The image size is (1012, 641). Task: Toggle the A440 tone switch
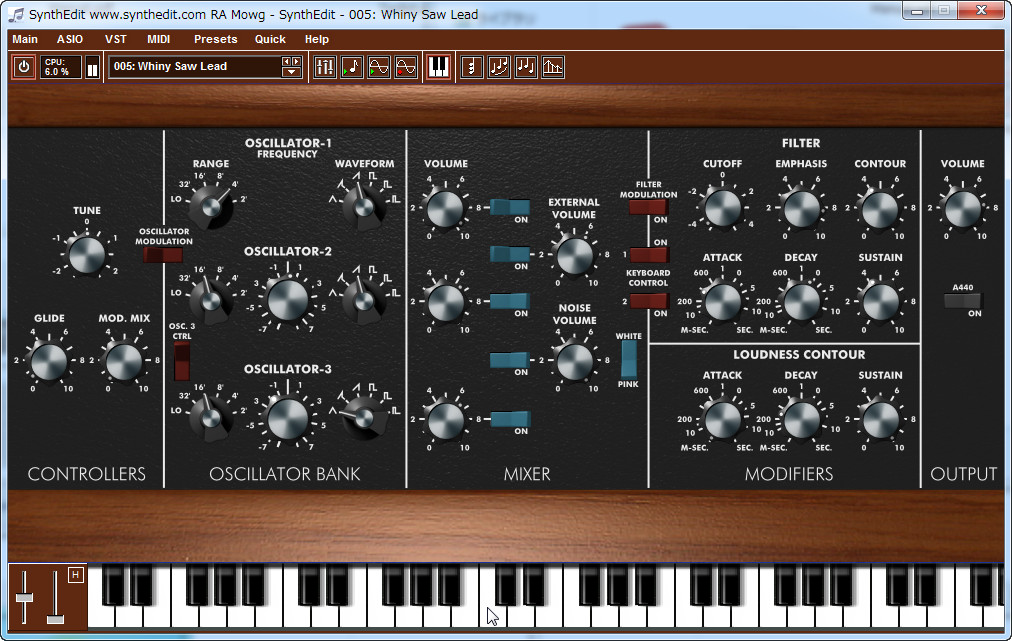click(x=962, y=300)
